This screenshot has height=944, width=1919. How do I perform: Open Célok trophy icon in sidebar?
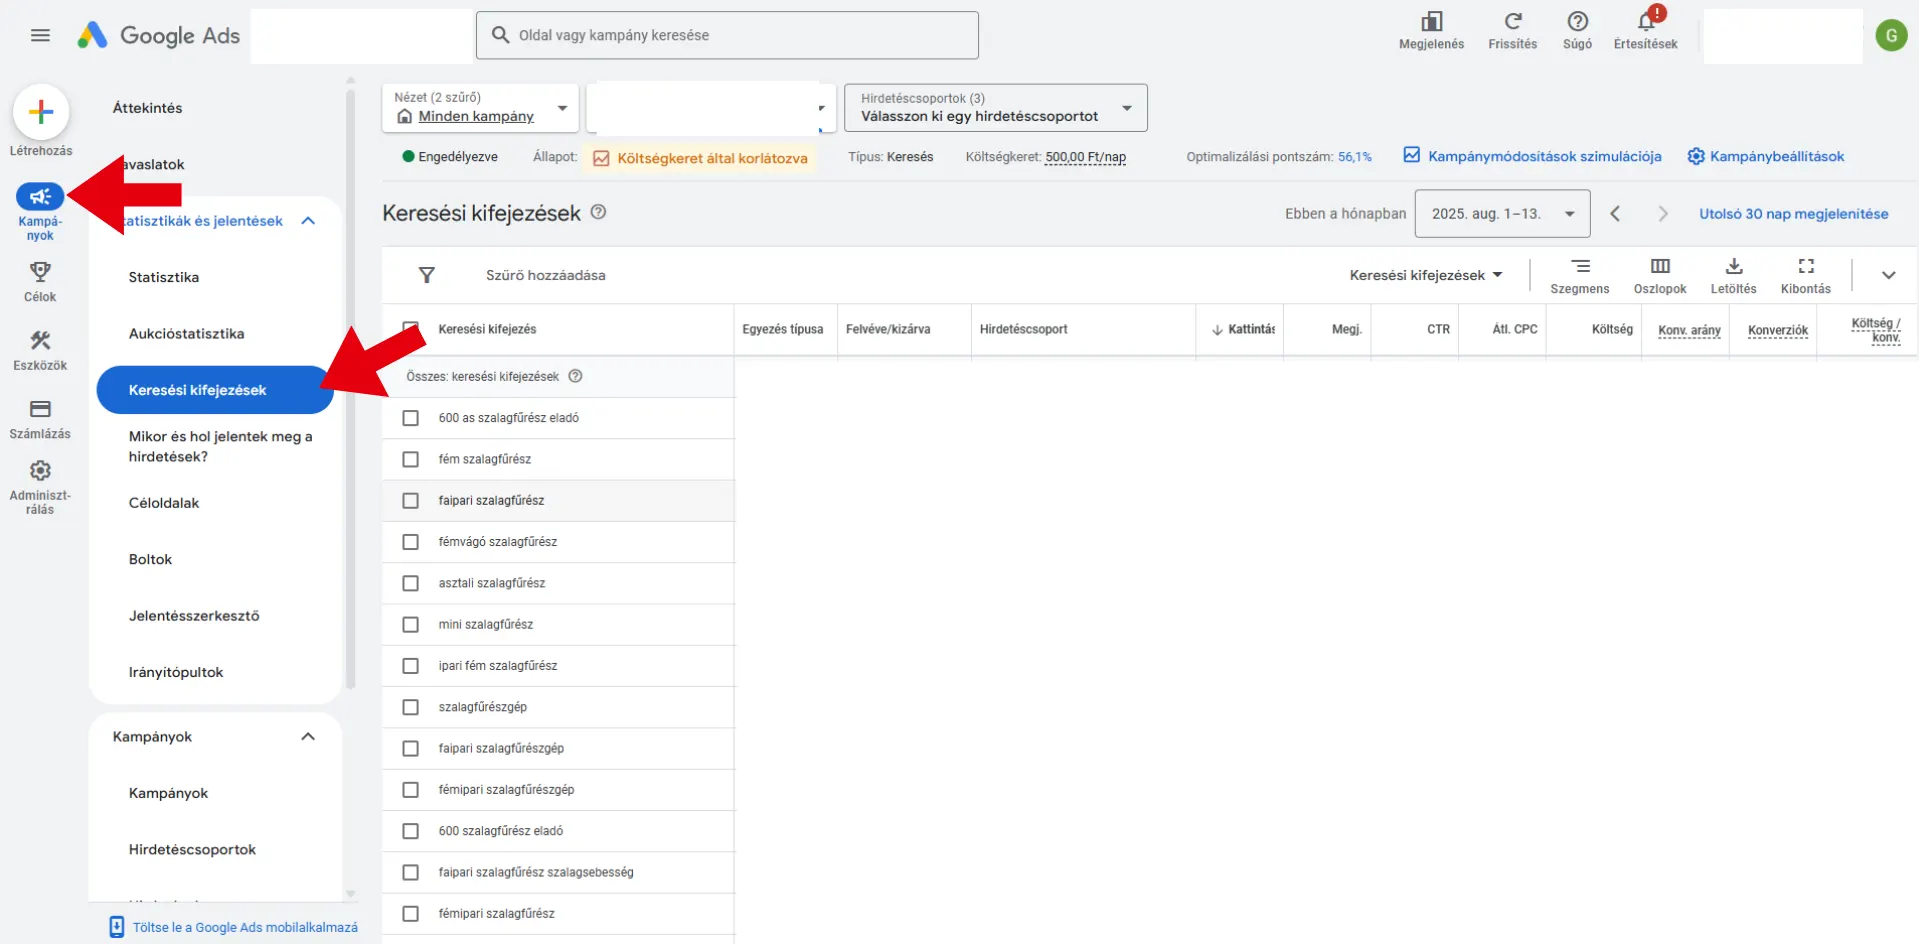pos(40,272)
